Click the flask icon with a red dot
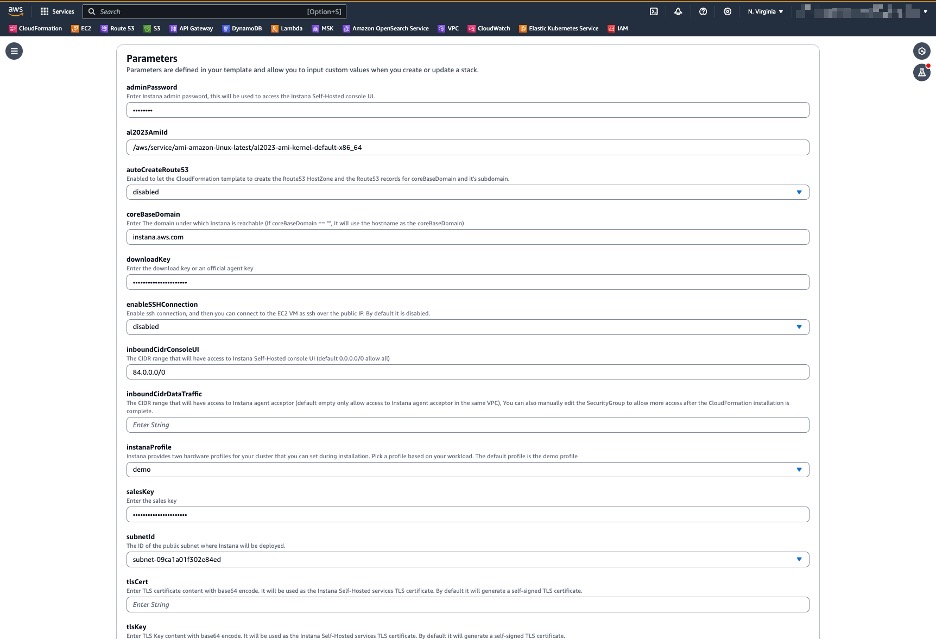This screenshot has width=936, height=640. (922, 72)
